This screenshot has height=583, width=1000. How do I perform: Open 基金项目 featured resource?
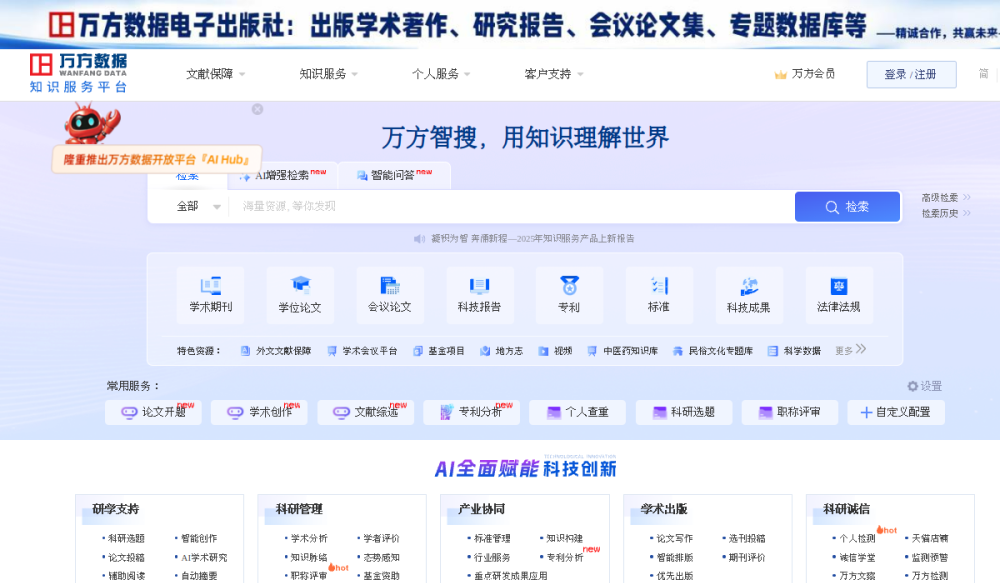pos(439,351)
